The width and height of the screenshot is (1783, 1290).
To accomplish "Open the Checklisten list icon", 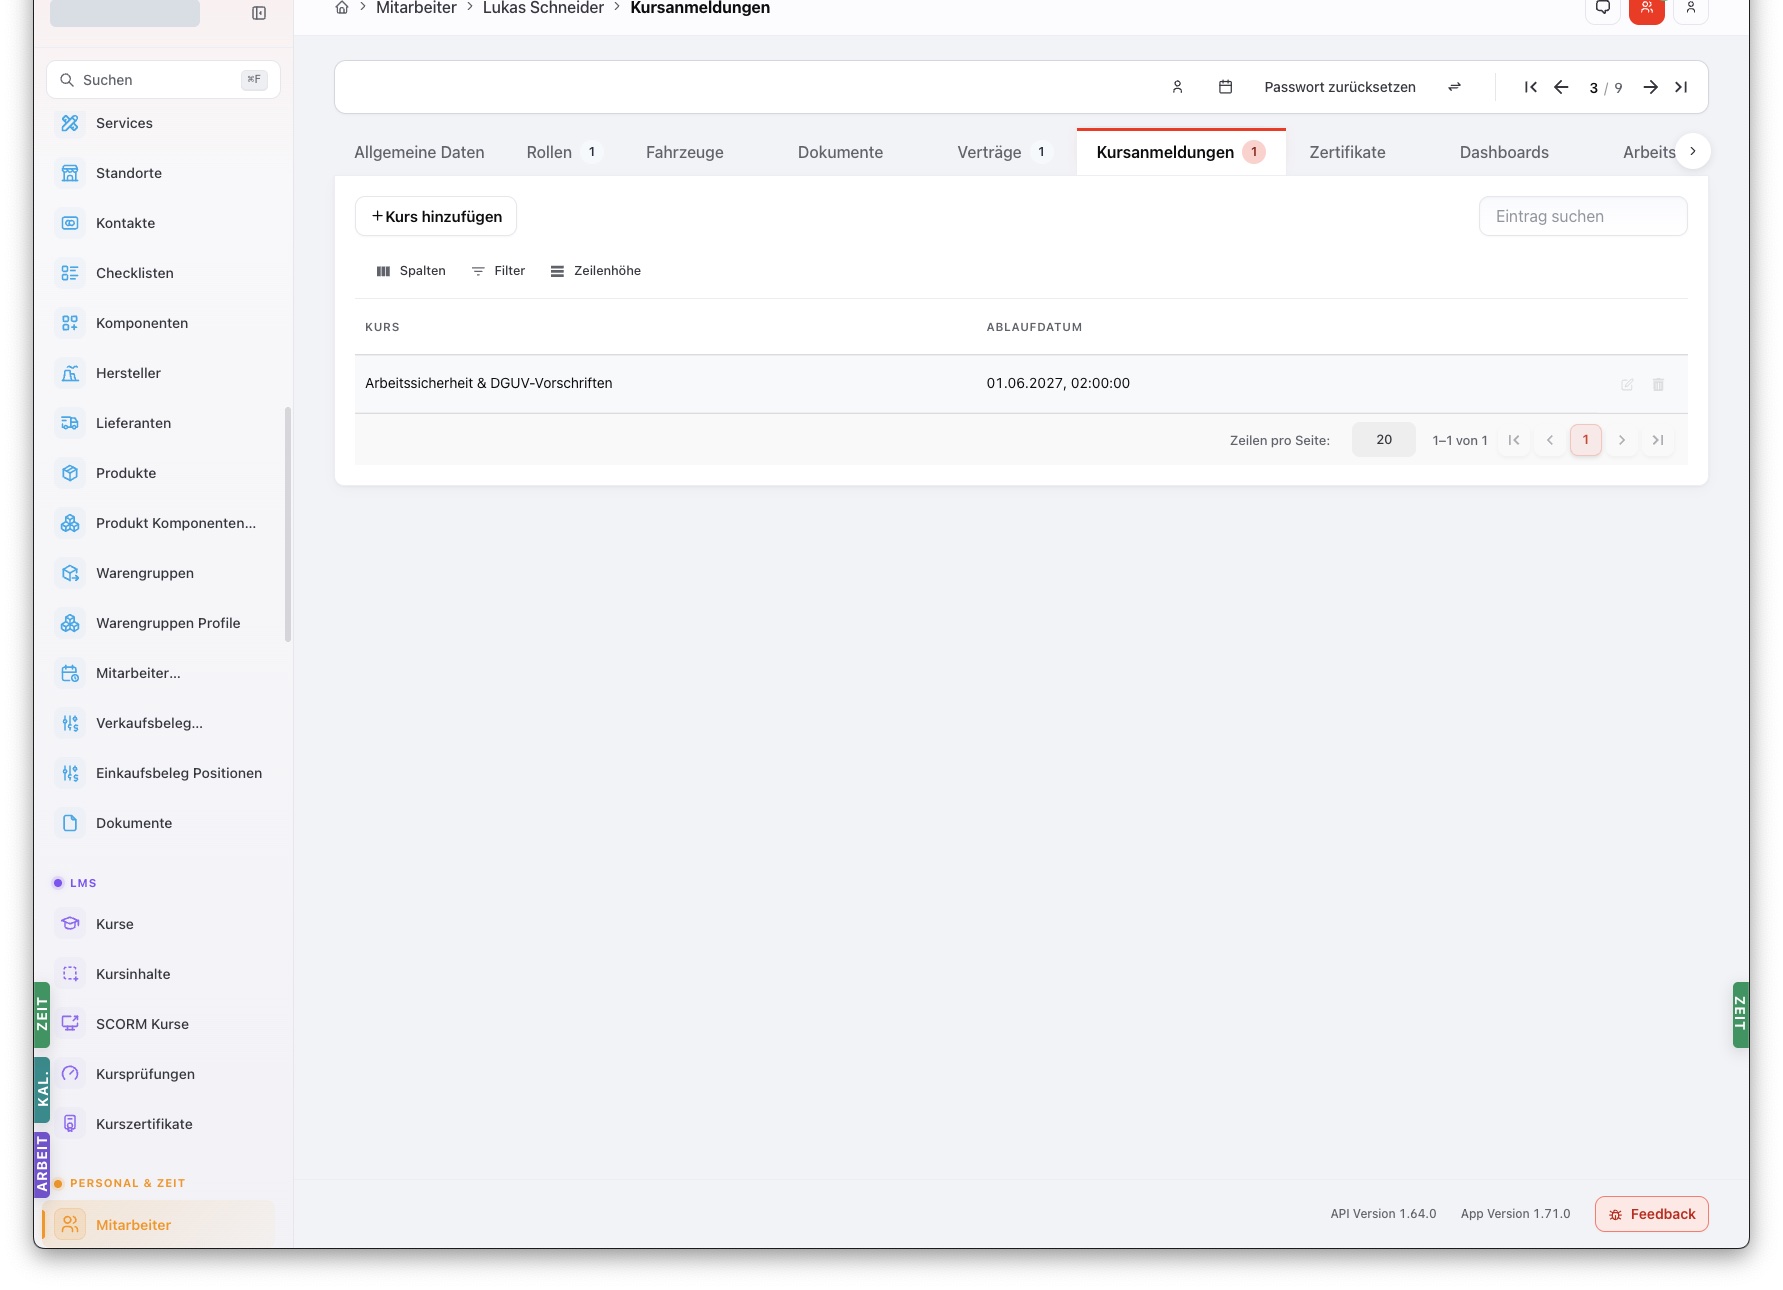I will click(x=70, y=273).
